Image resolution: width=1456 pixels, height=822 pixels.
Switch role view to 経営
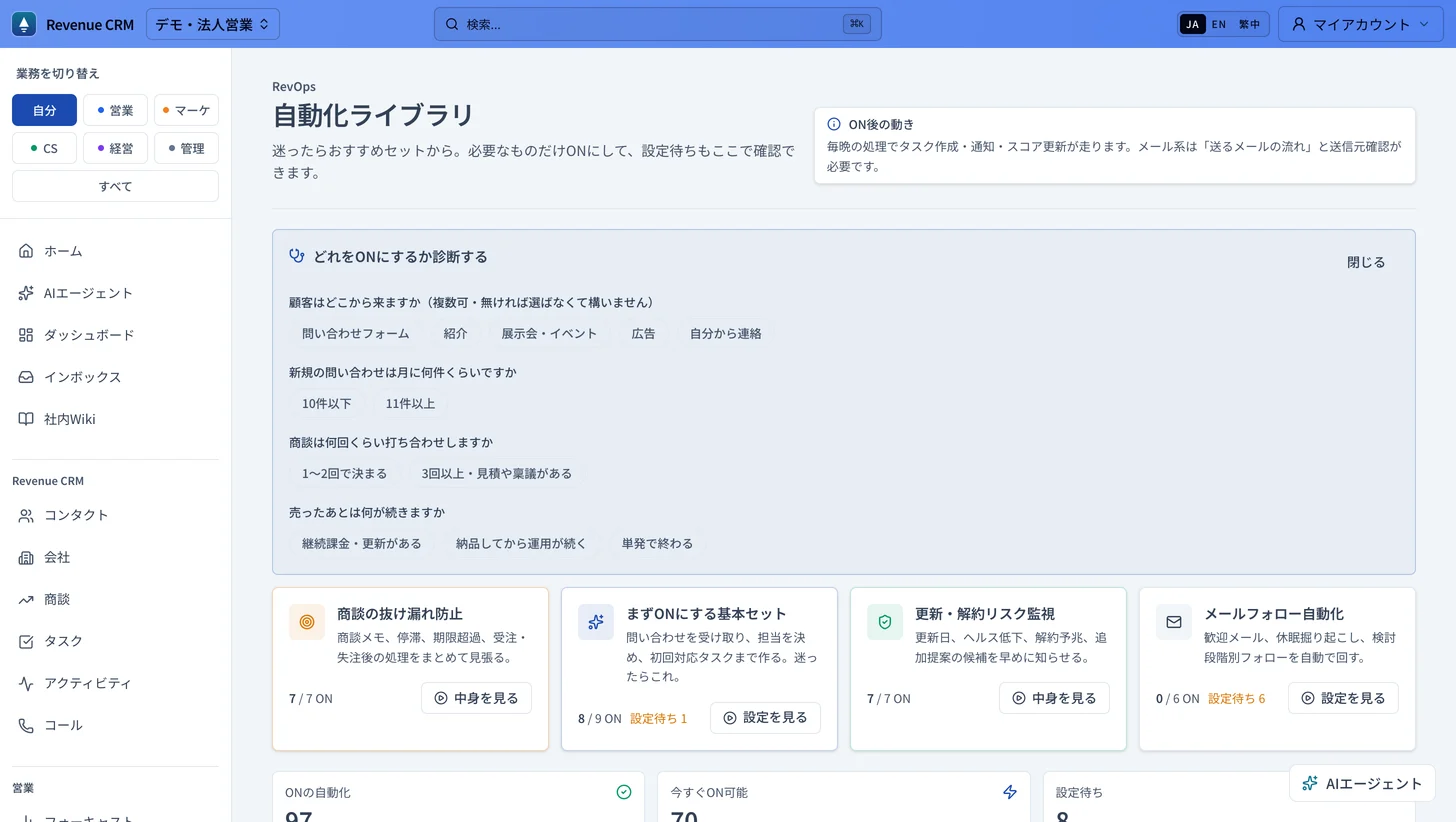115,148
